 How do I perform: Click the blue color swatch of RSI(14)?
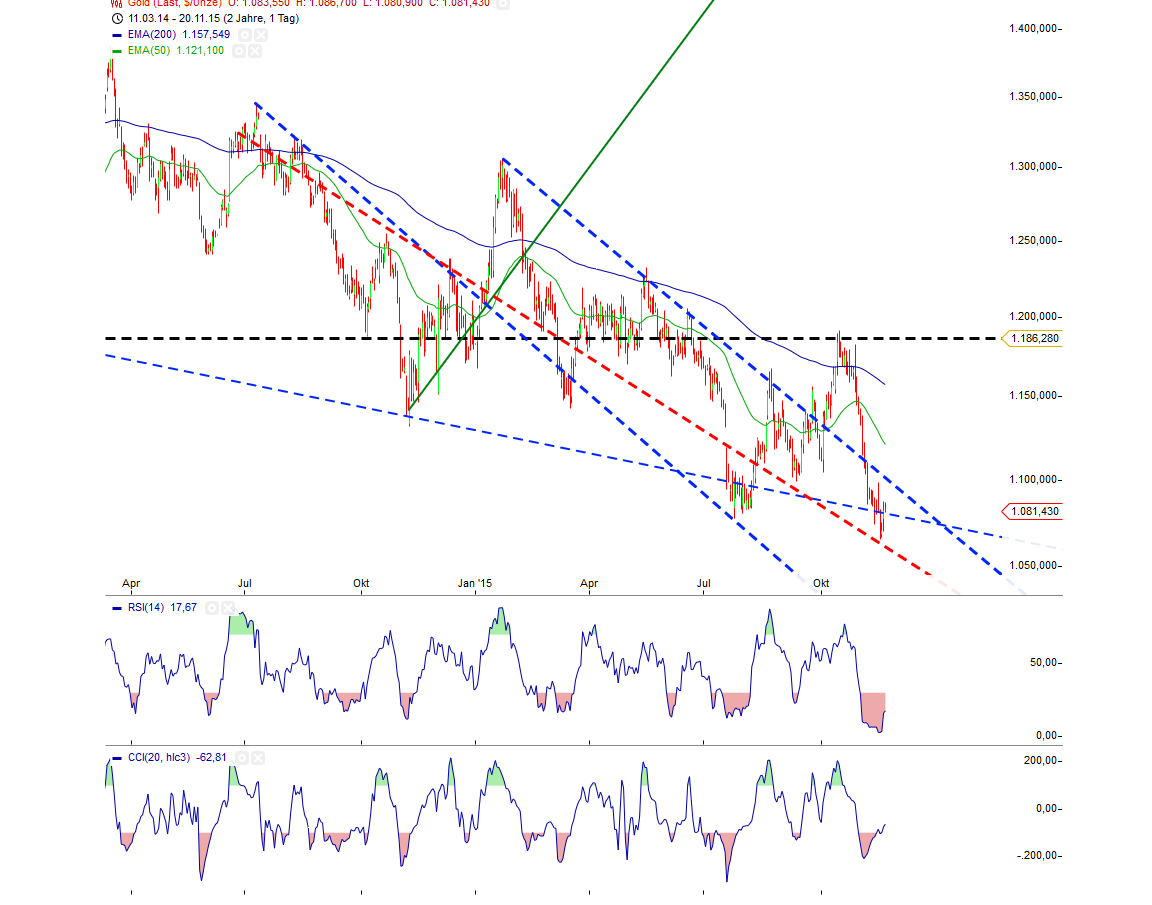click(116, 607)
